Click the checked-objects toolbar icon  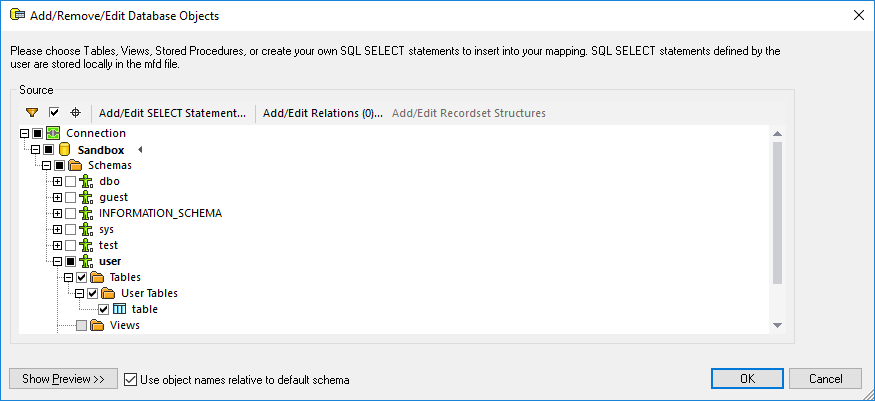click(x=54, y=113)
